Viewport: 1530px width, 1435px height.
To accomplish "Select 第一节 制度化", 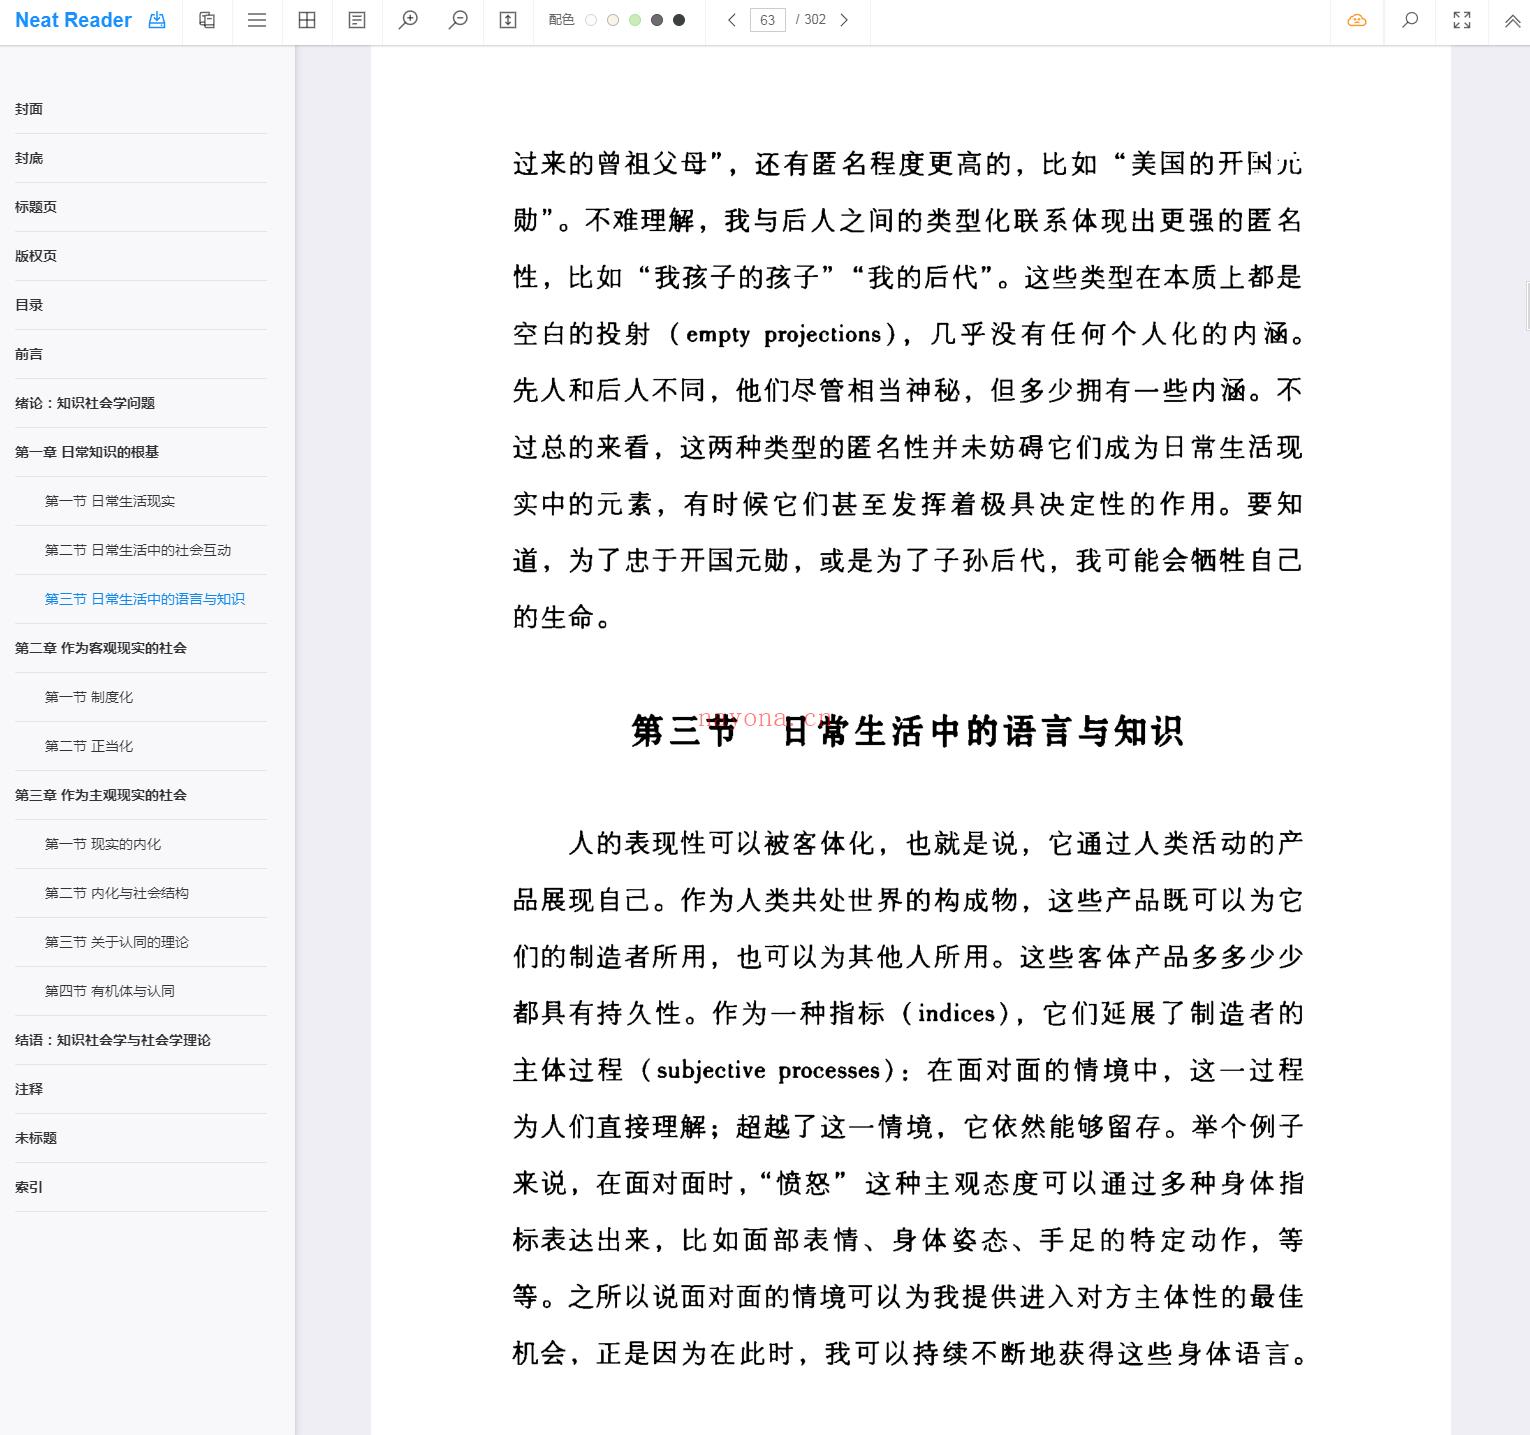I will tap(89, 697).
